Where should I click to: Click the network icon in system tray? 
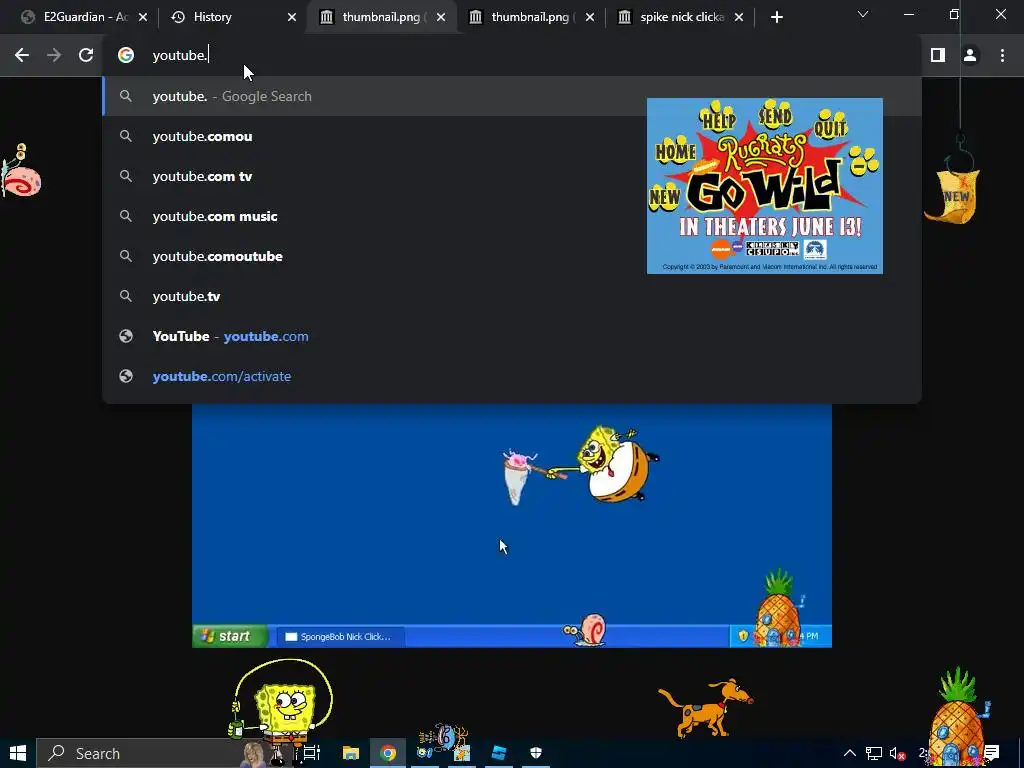(874, 754)
